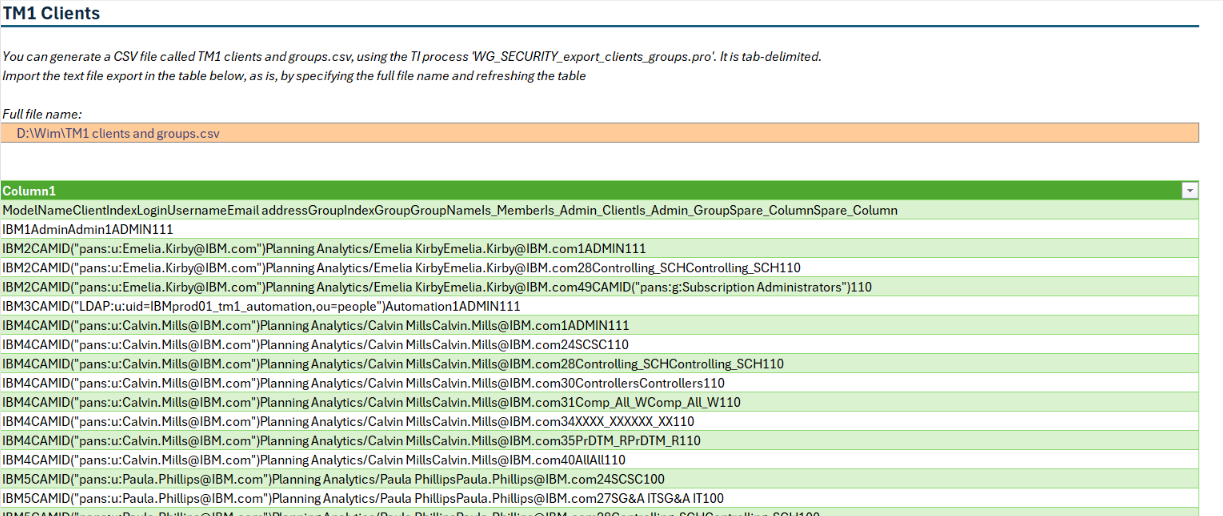Select the IBM3CAMID LDAP Automation row
The height and width of the screenshot is (516, 1223).
pyautogui.click(x=600, y=306)
